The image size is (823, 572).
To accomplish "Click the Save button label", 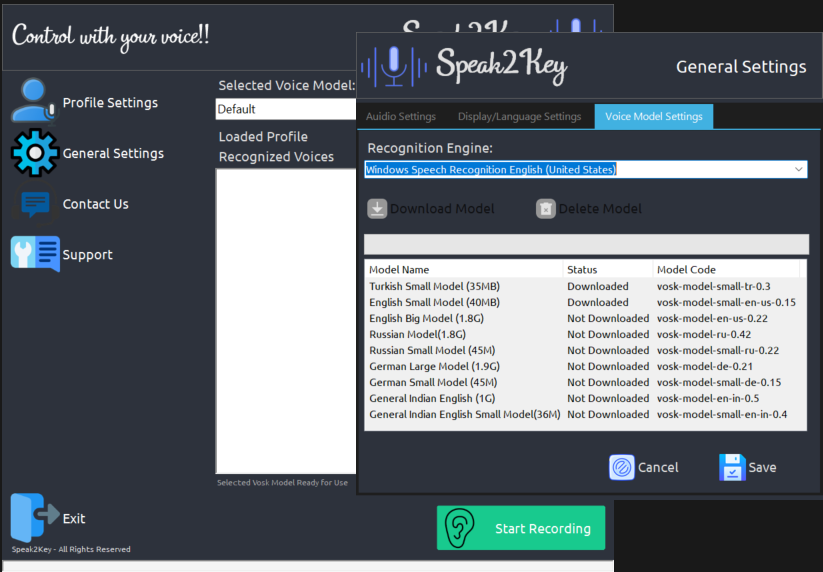I will pos(762,467).
